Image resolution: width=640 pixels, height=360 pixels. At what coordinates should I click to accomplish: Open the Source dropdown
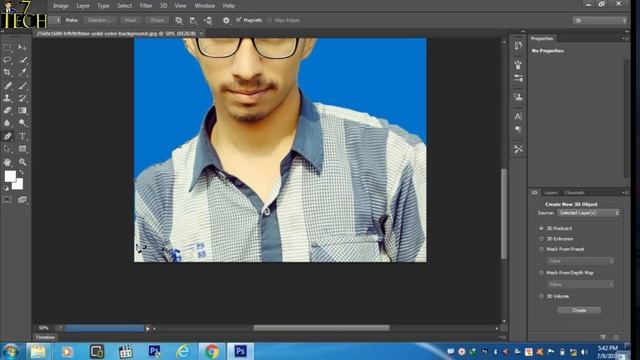588,213
